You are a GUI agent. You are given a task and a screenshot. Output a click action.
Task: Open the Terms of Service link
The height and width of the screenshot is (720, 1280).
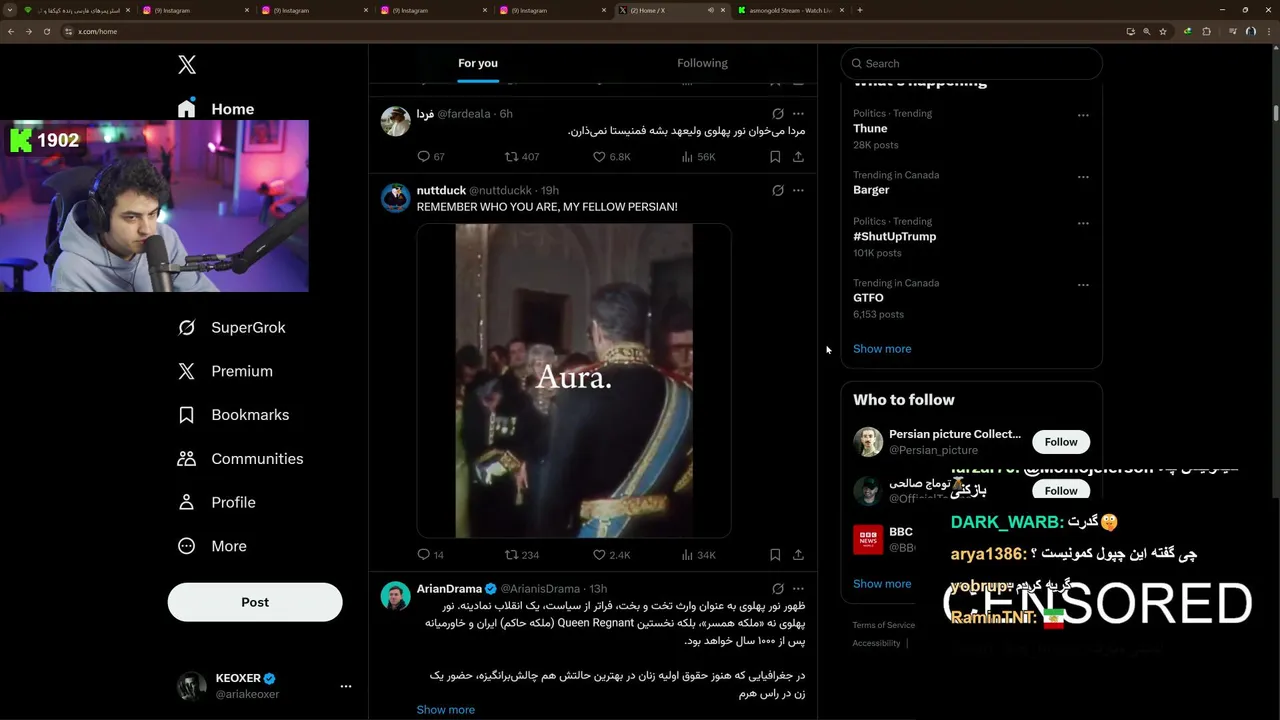(x=884, y=625)
